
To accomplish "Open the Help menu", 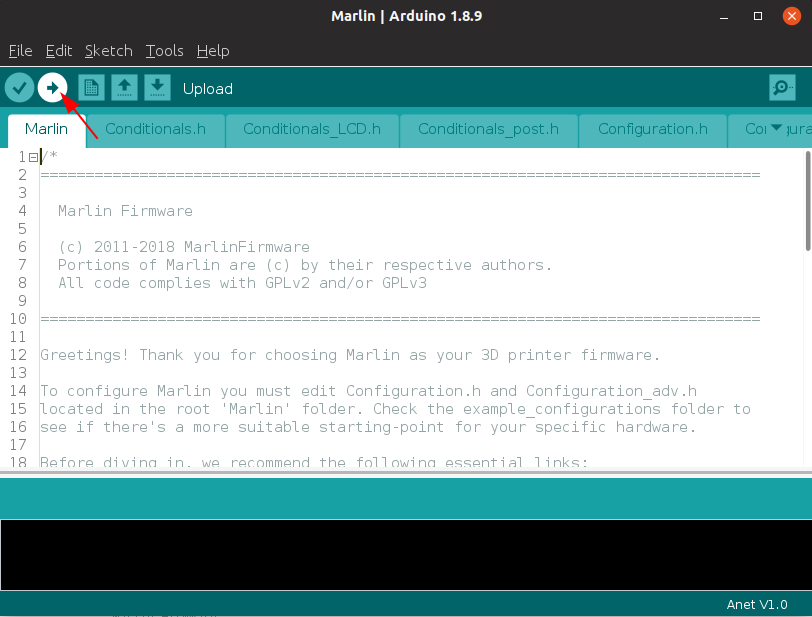I will point(213,51).
